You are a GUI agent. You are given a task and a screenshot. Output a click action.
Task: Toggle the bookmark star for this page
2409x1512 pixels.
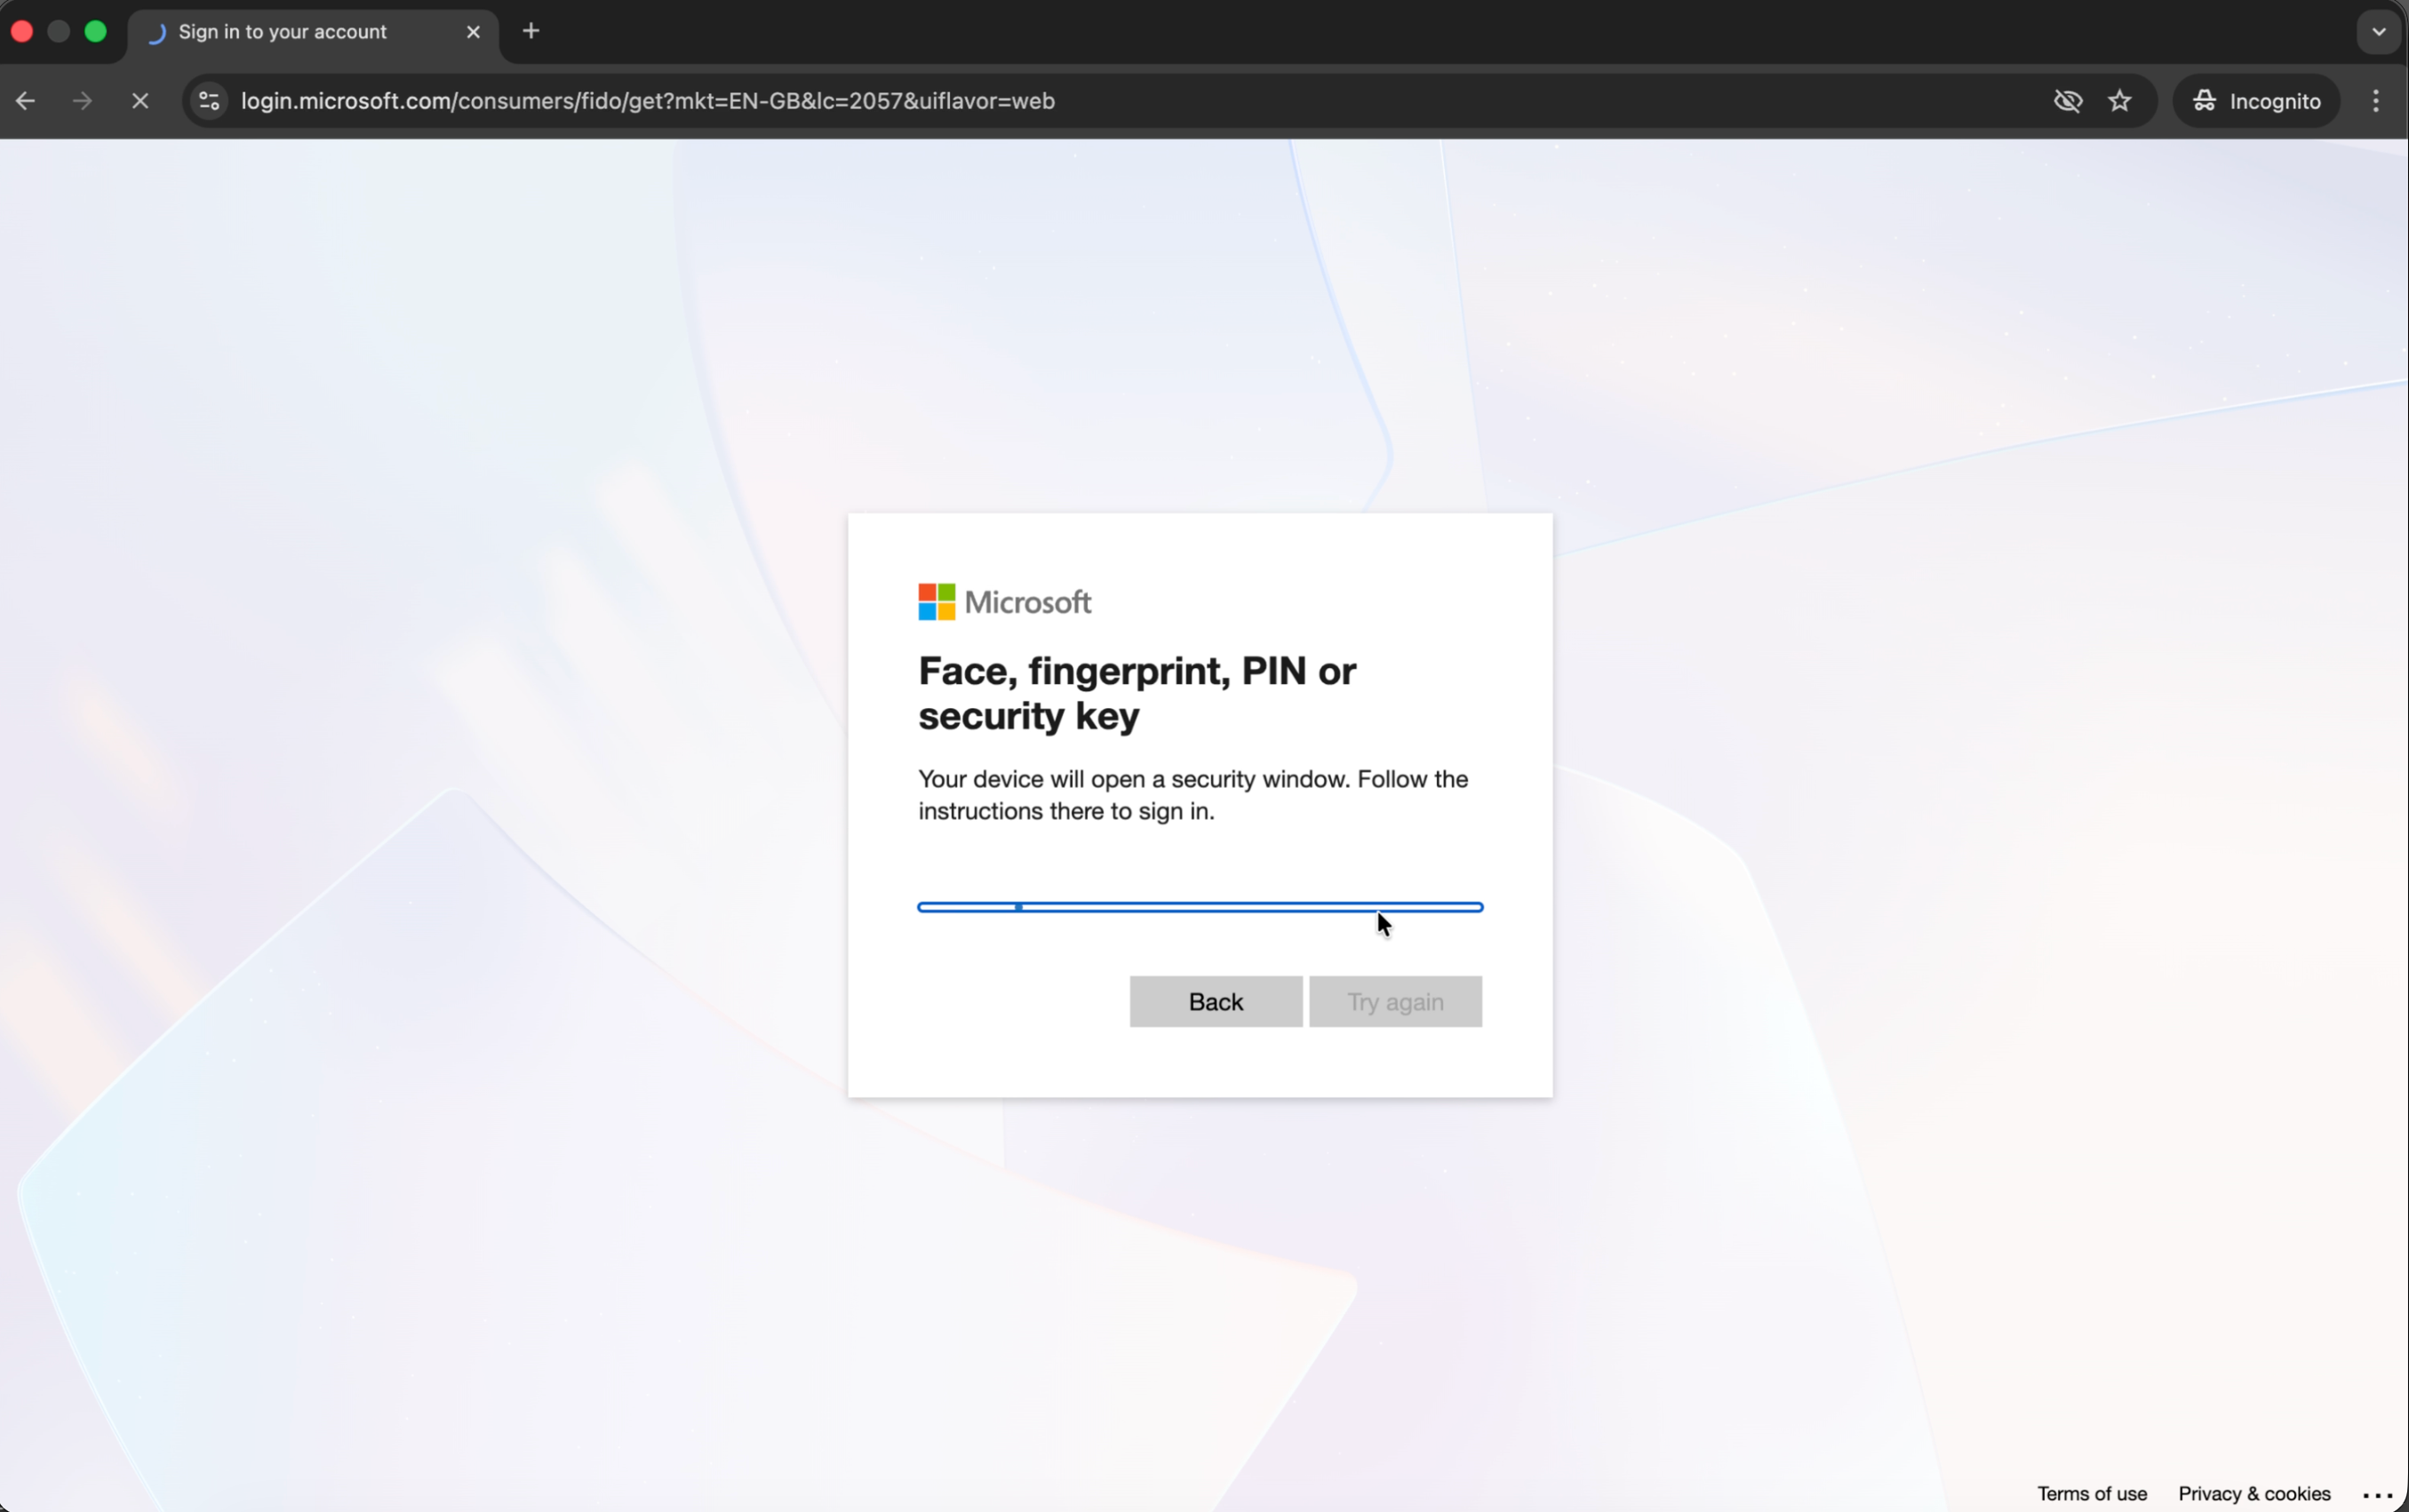pos(2119,100)
